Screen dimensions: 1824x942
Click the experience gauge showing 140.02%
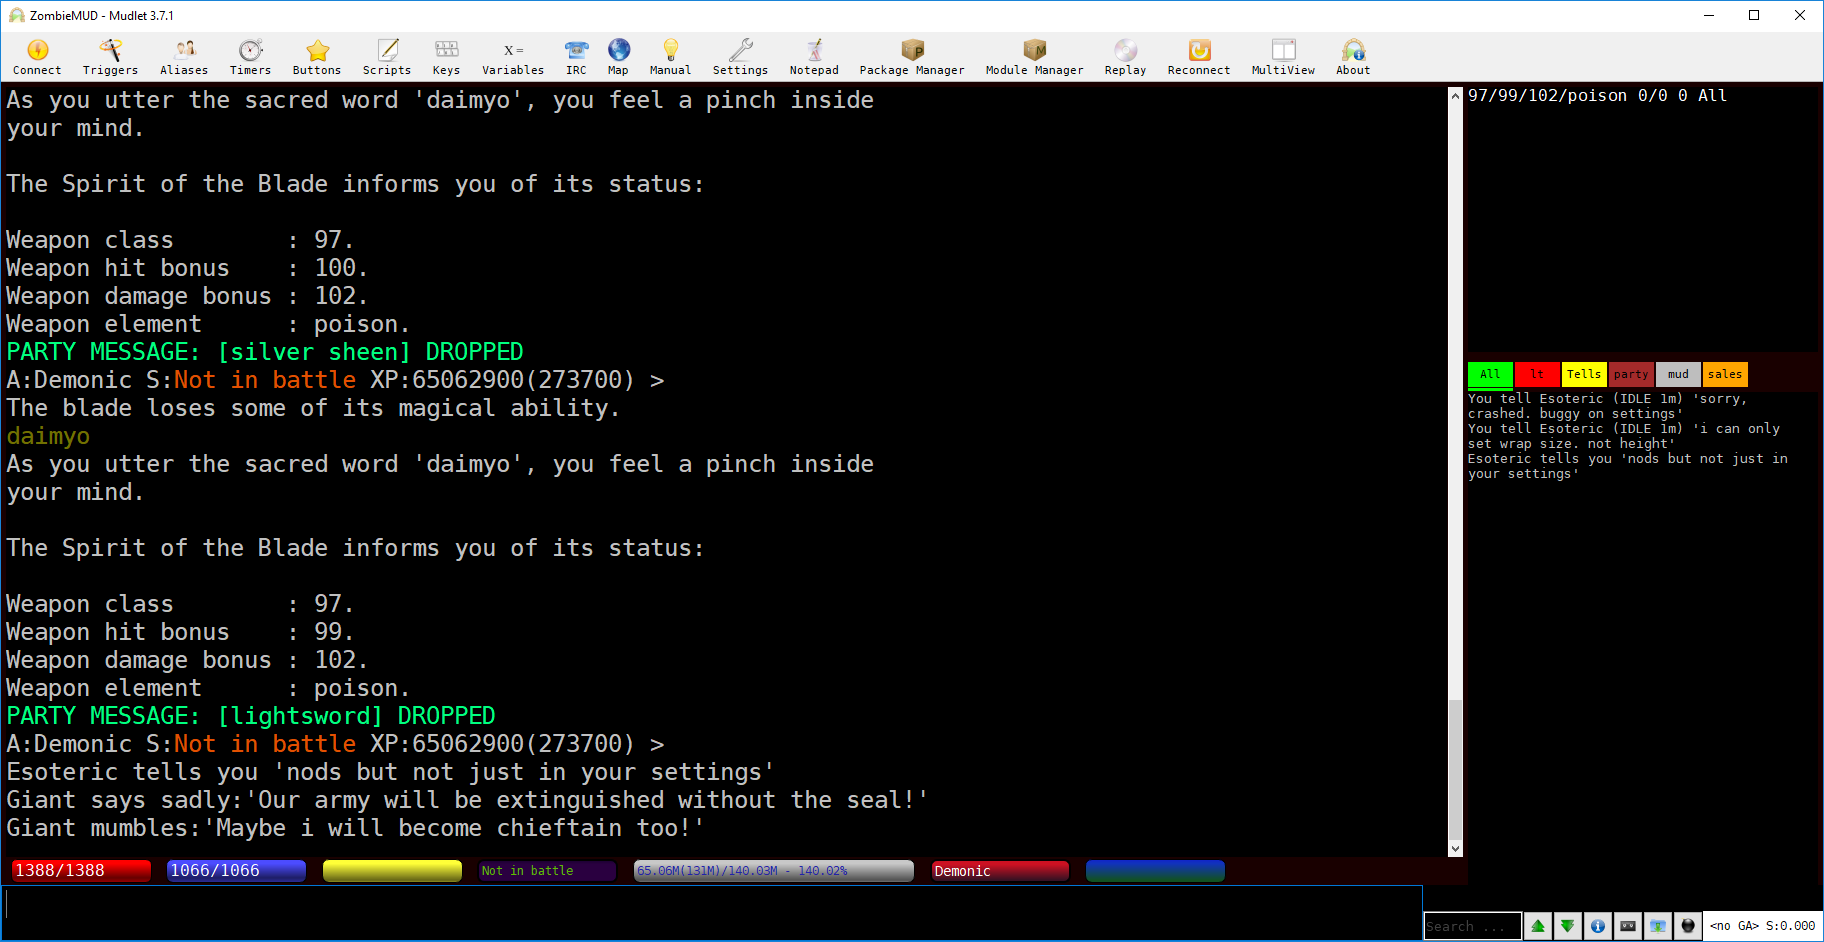(774, 871)
